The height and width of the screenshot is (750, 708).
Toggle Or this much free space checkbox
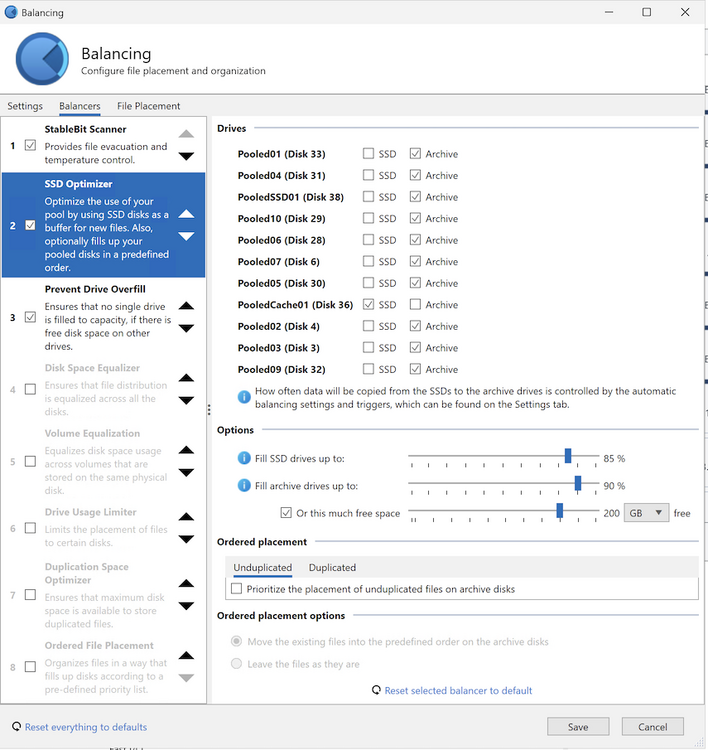click(286, 513)
